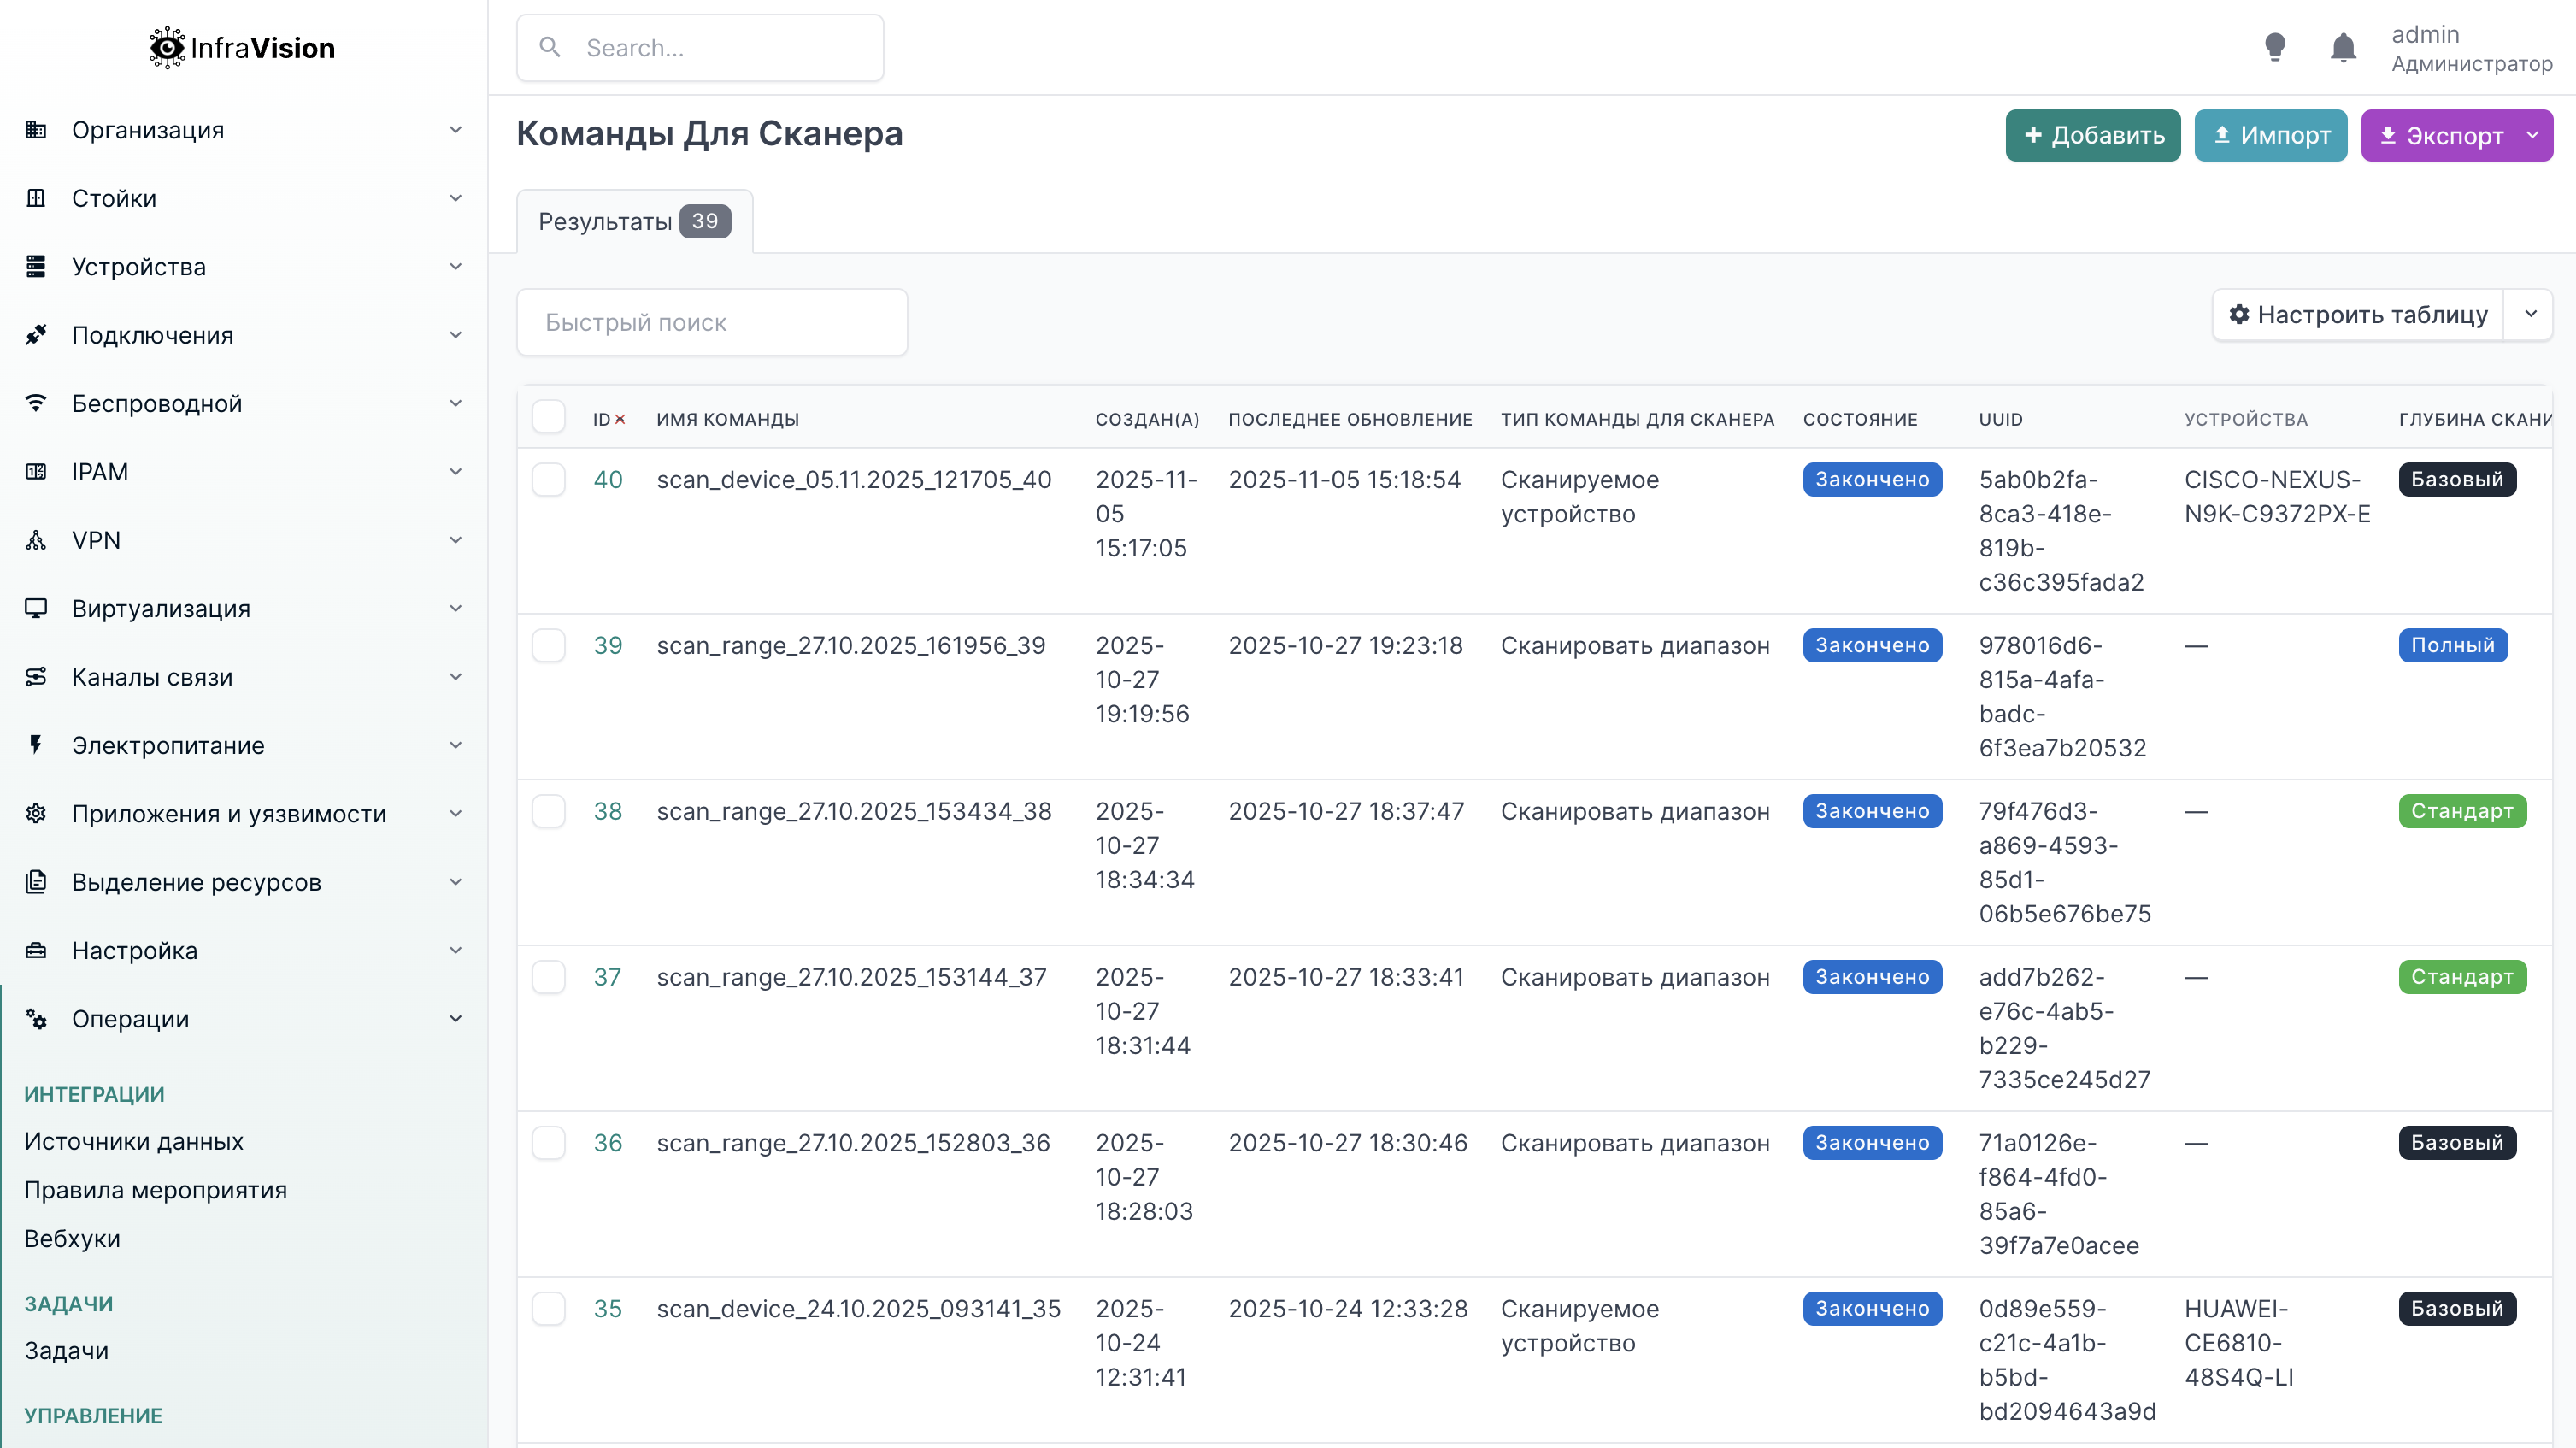Expand the Настроить таблицу dropdown arrow
This screenshot has width=2576, height=1448.
pos(2529,314)
